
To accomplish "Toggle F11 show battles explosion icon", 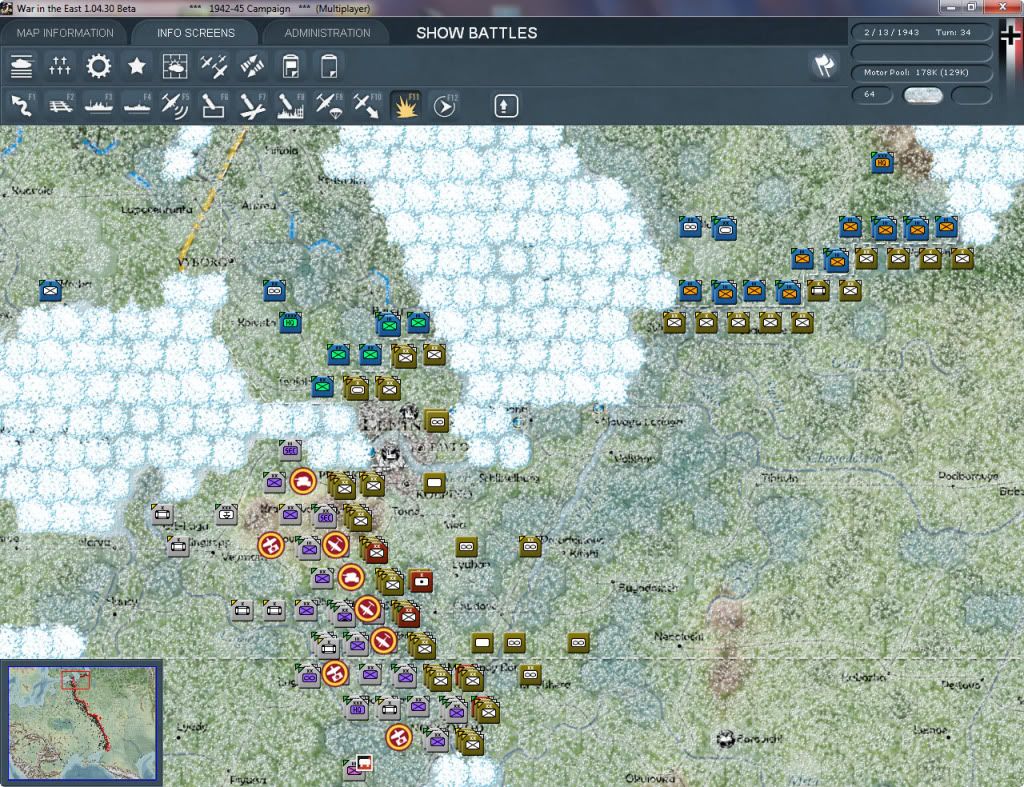I will 406,105.
